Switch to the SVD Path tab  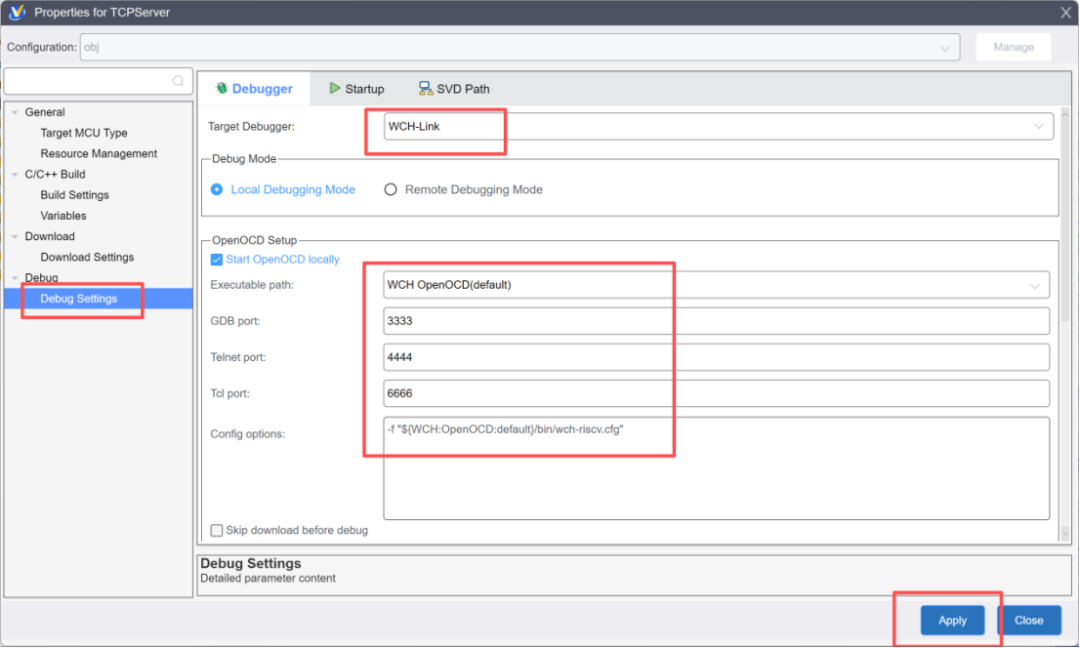(454, 89)
